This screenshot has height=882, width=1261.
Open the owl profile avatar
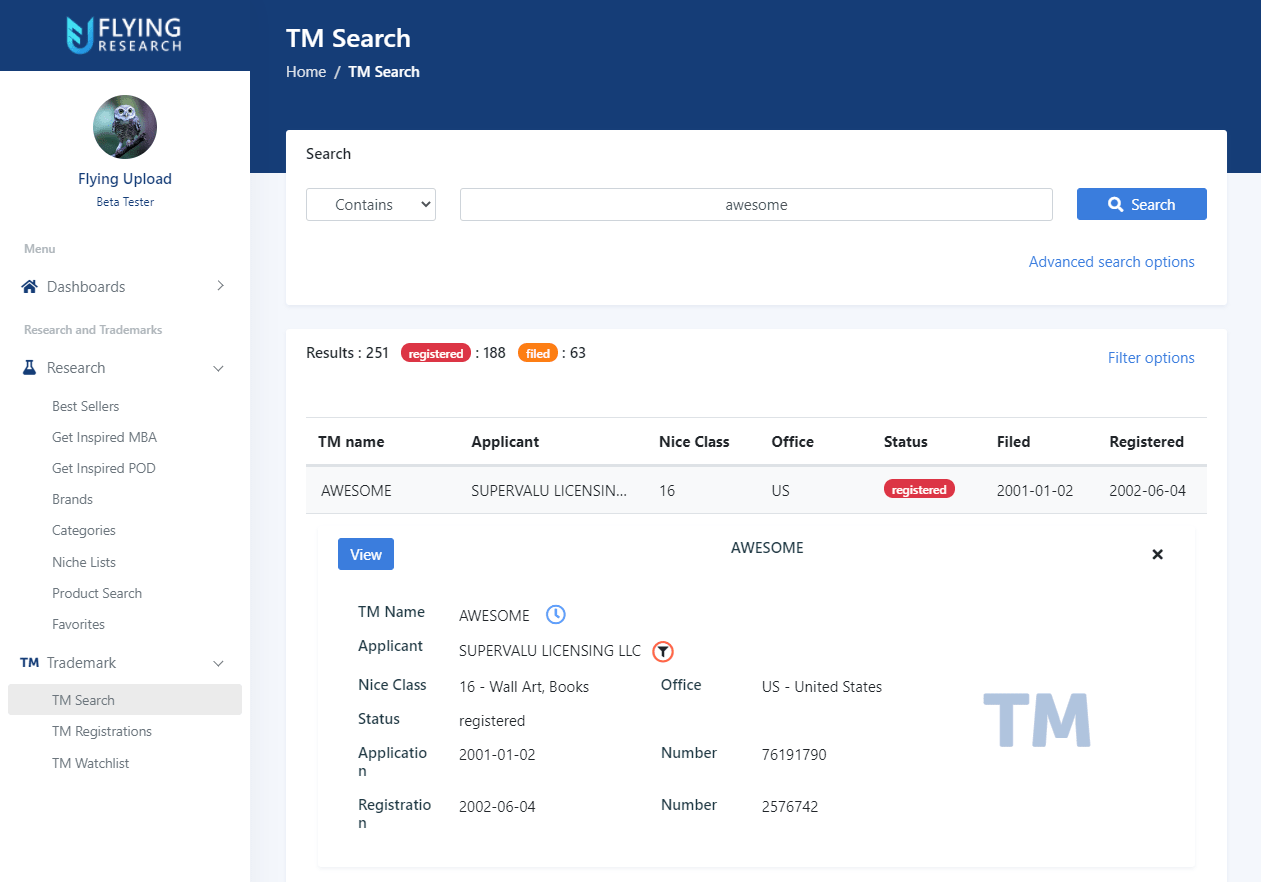[125, 127]
